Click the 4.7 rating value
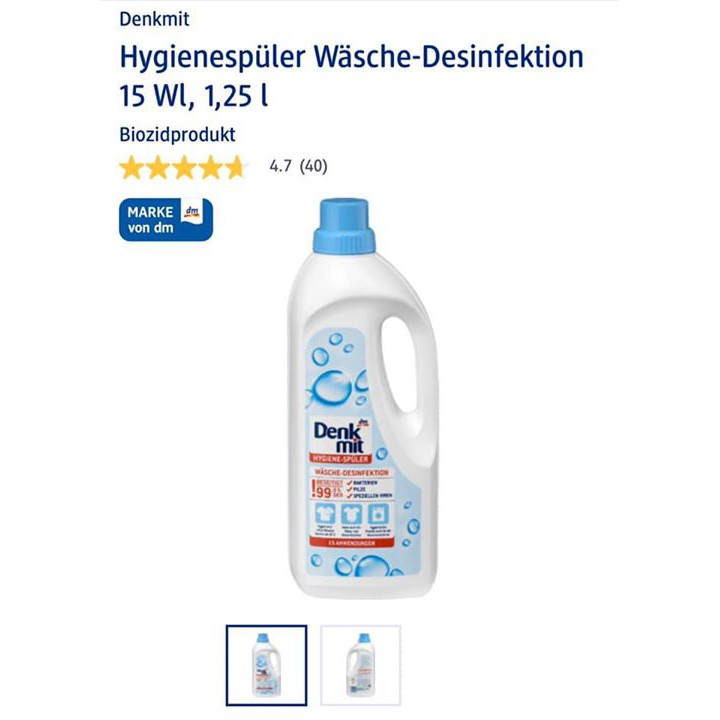Screen dimensions: 720x720 click(x=280, y=166)
